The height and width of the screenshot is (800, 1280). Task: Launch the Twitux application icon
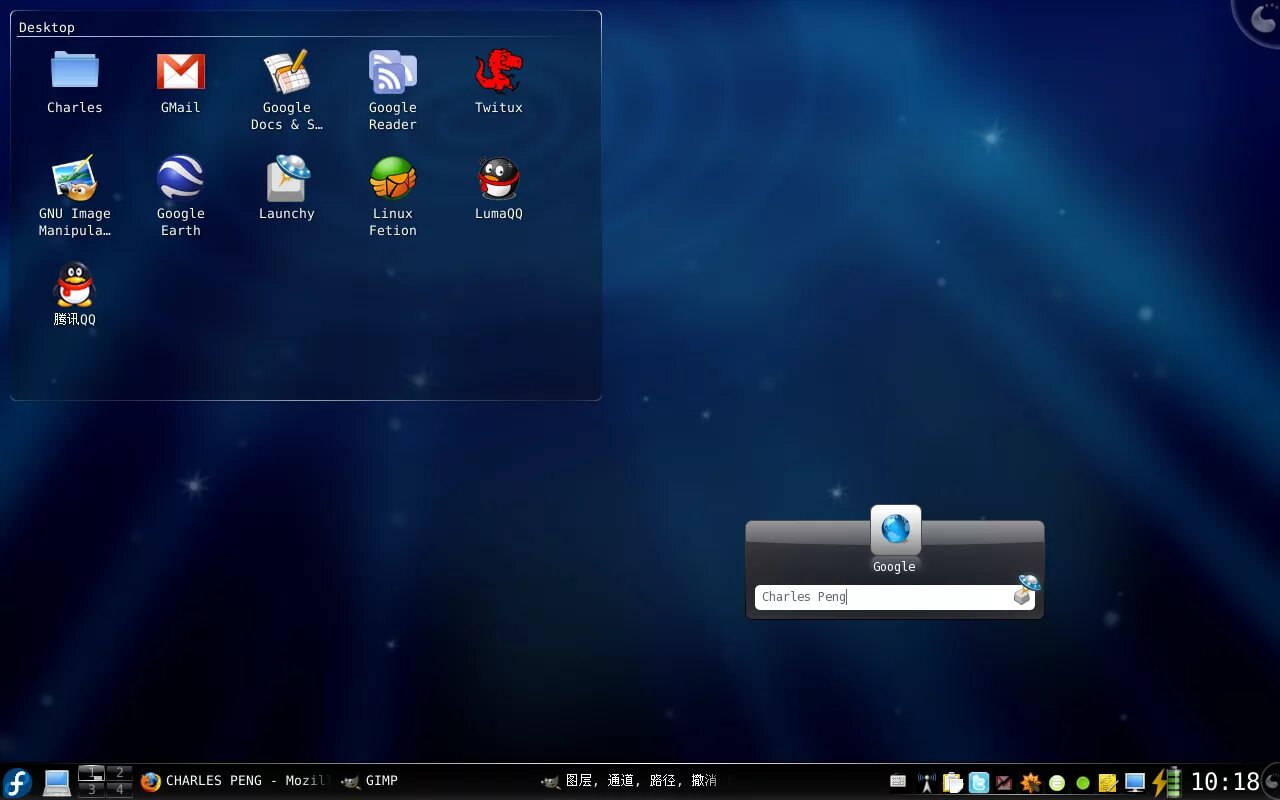point(499,71)
